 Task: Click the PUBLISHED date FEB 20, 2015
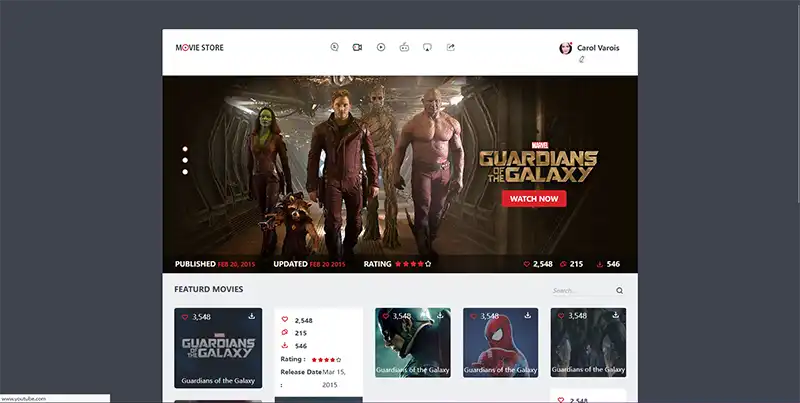(236, 264)
